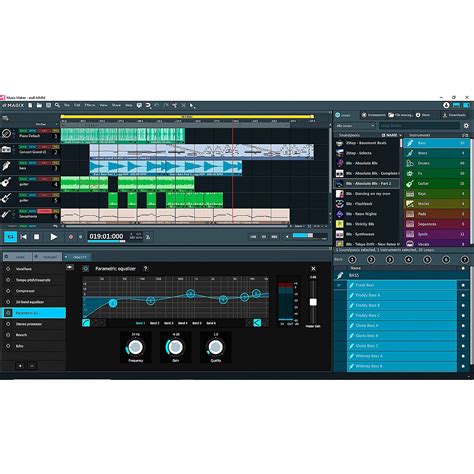Click the bass track instrument icon
The image size is (474, 474).
click(6, 166)
